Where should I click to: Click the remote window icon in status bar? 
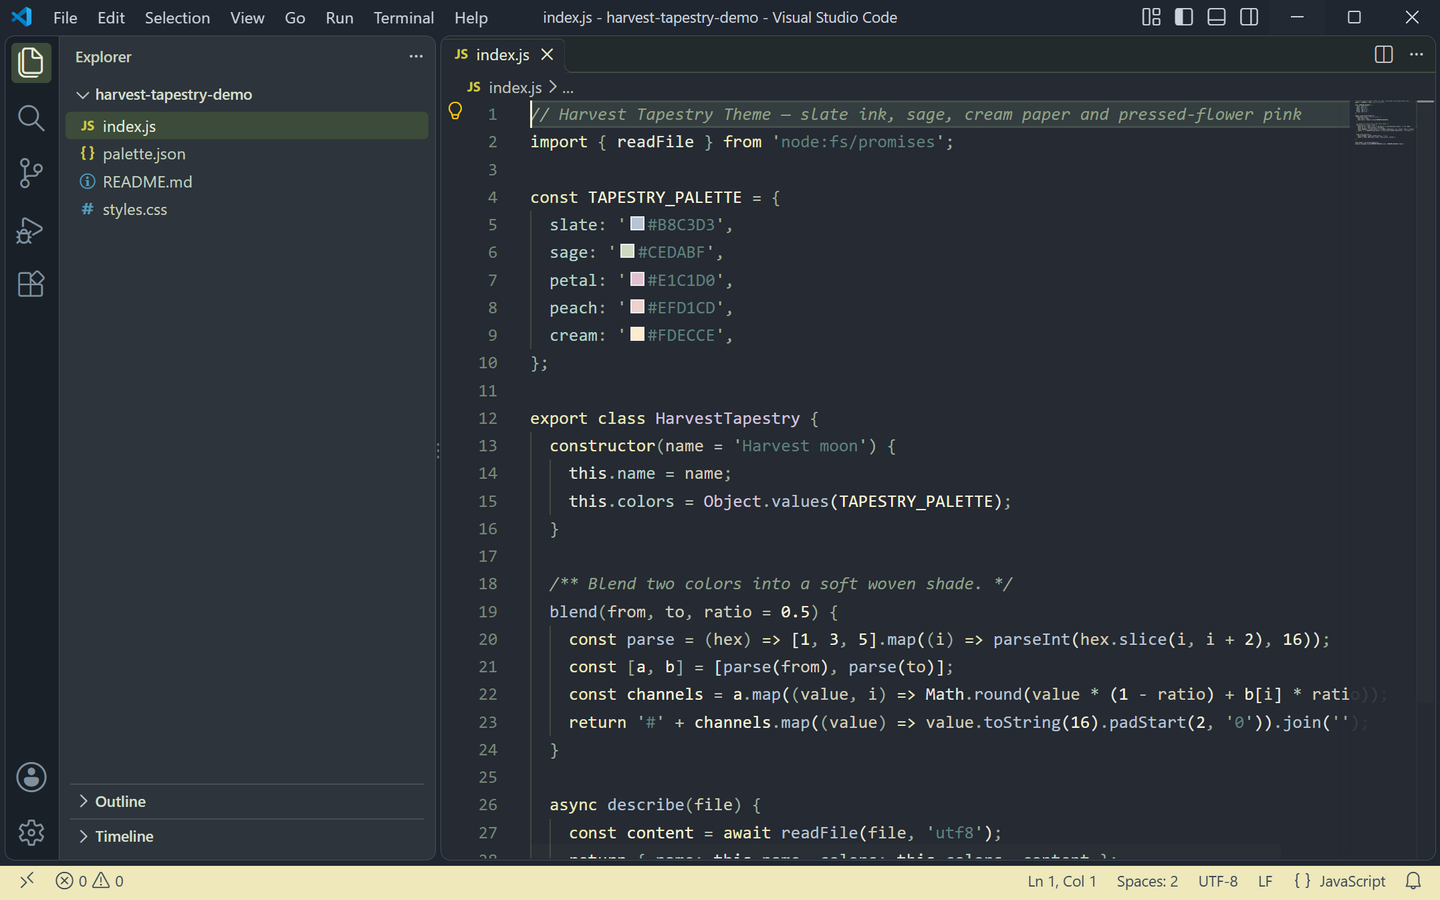27,881
